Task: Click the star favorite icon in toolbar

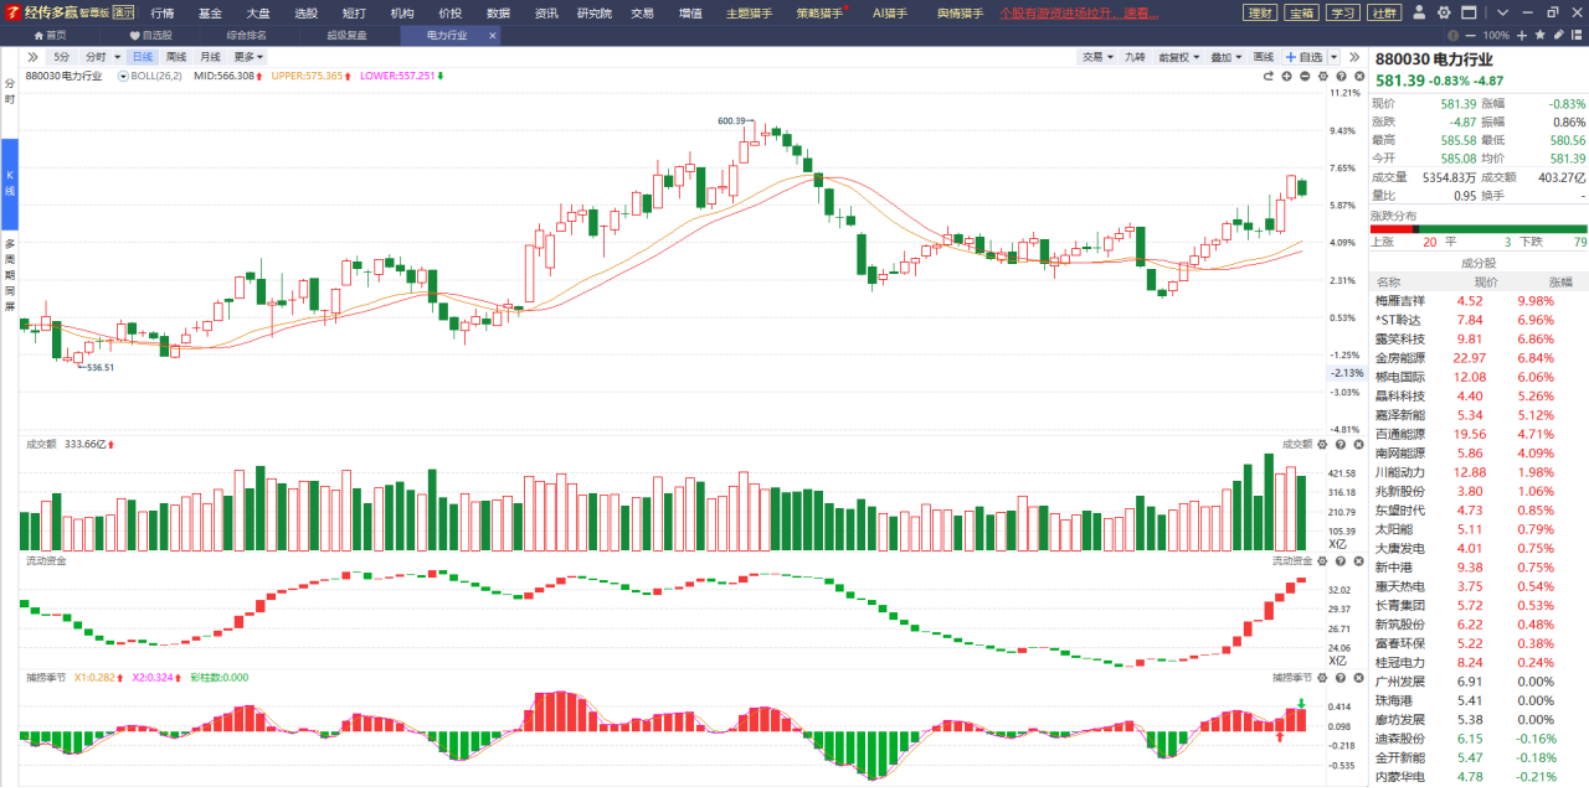Action: point(1540,35)
